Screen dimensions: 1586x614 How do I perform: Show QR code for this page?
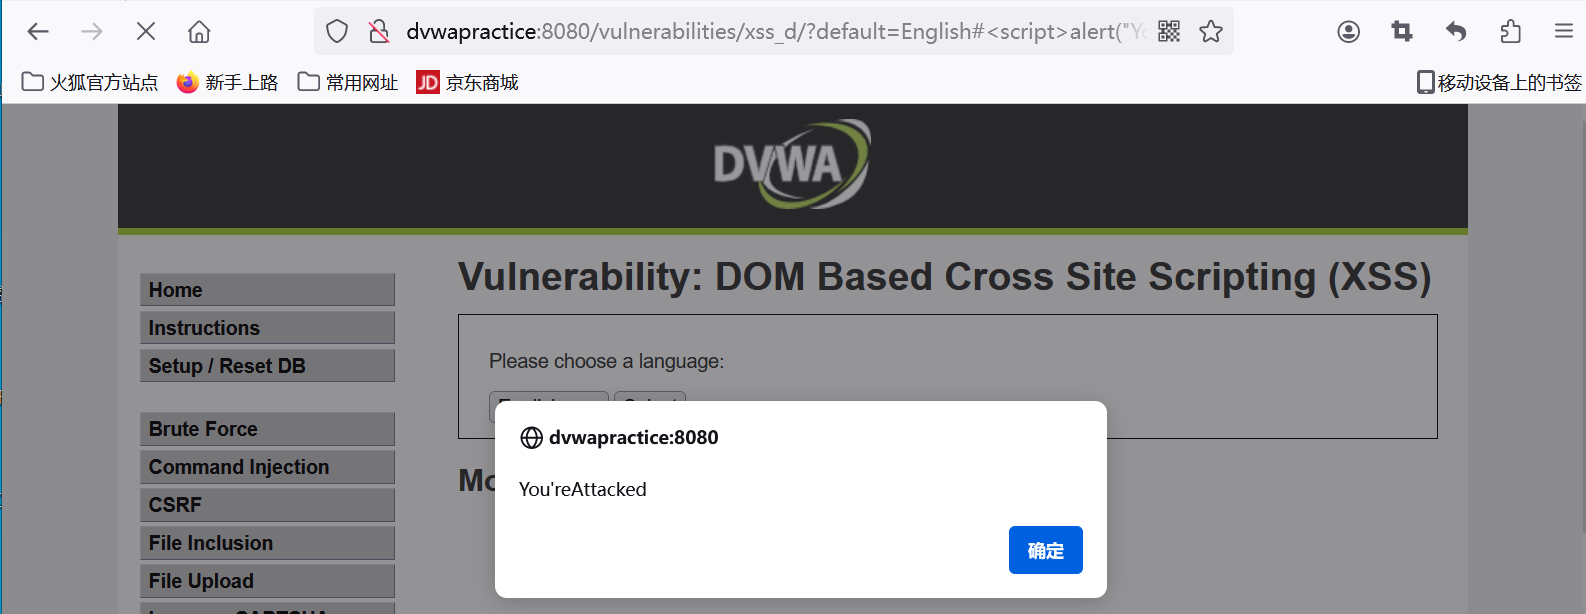click(1169, 32)
